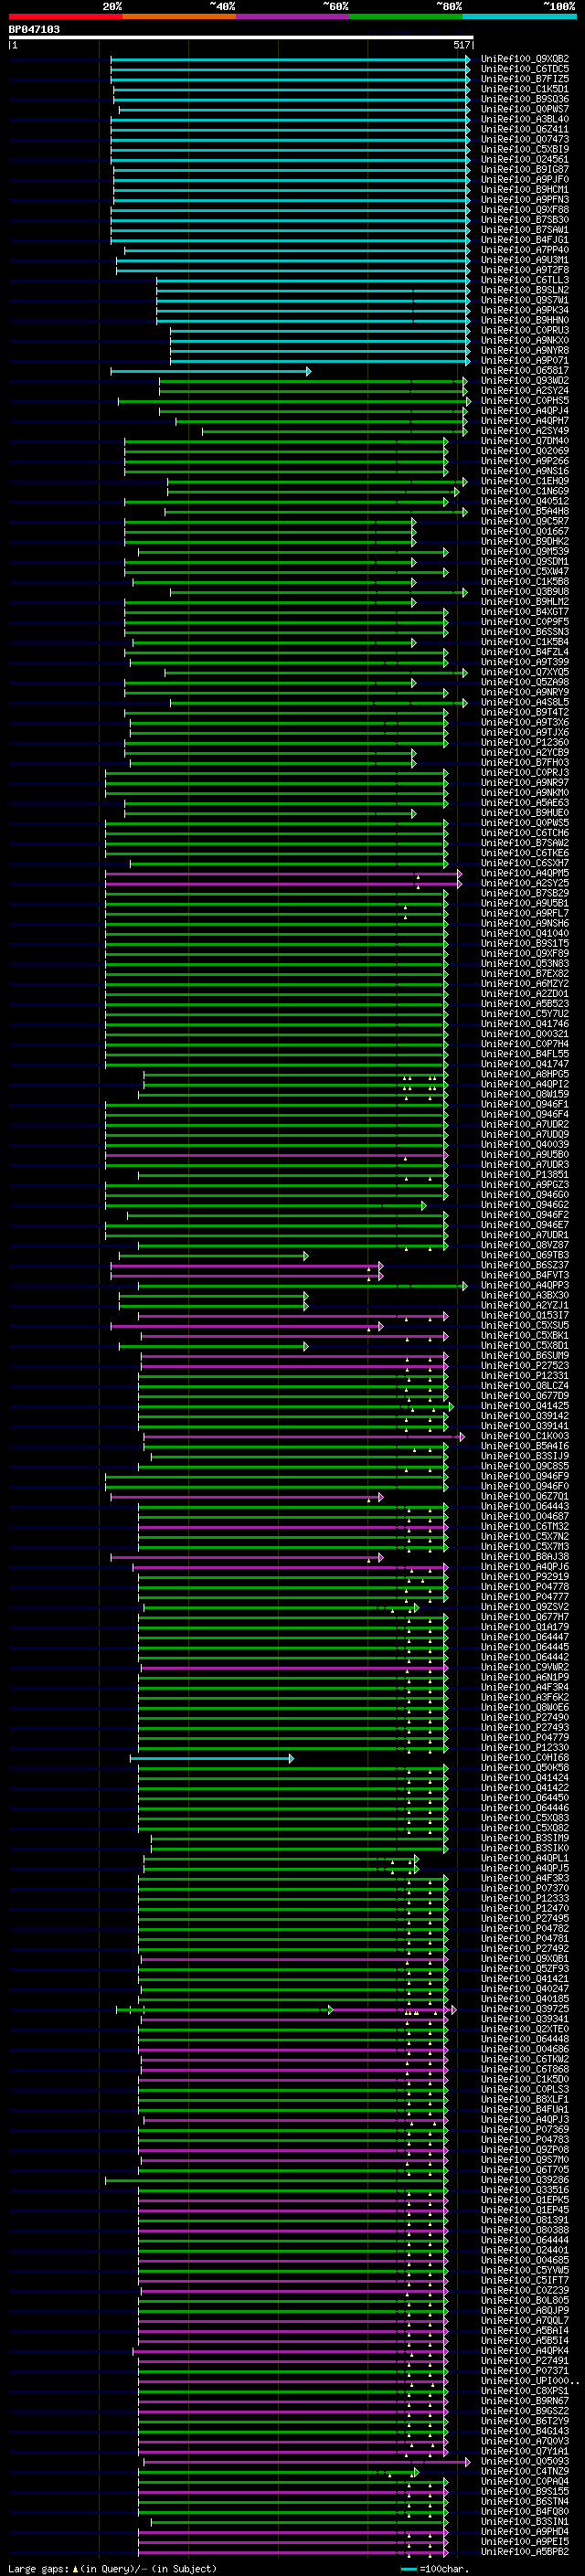Select the query name BP047103
Screen dimensions: 585x2576
(34, 29)
